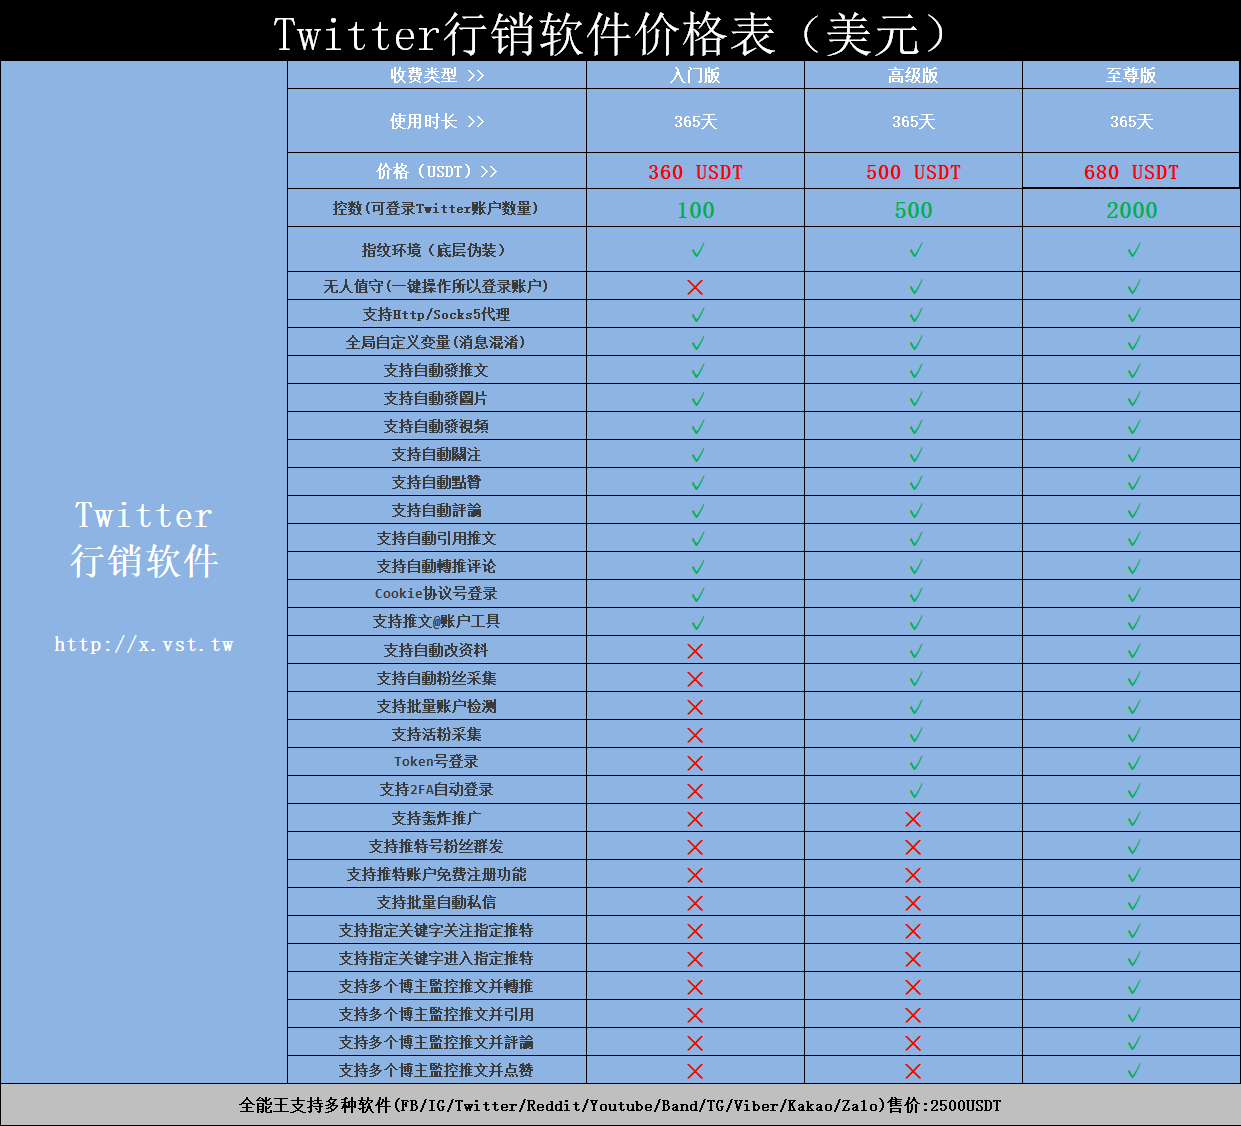Click the green 2000 account limit

tap(1131, 210)
